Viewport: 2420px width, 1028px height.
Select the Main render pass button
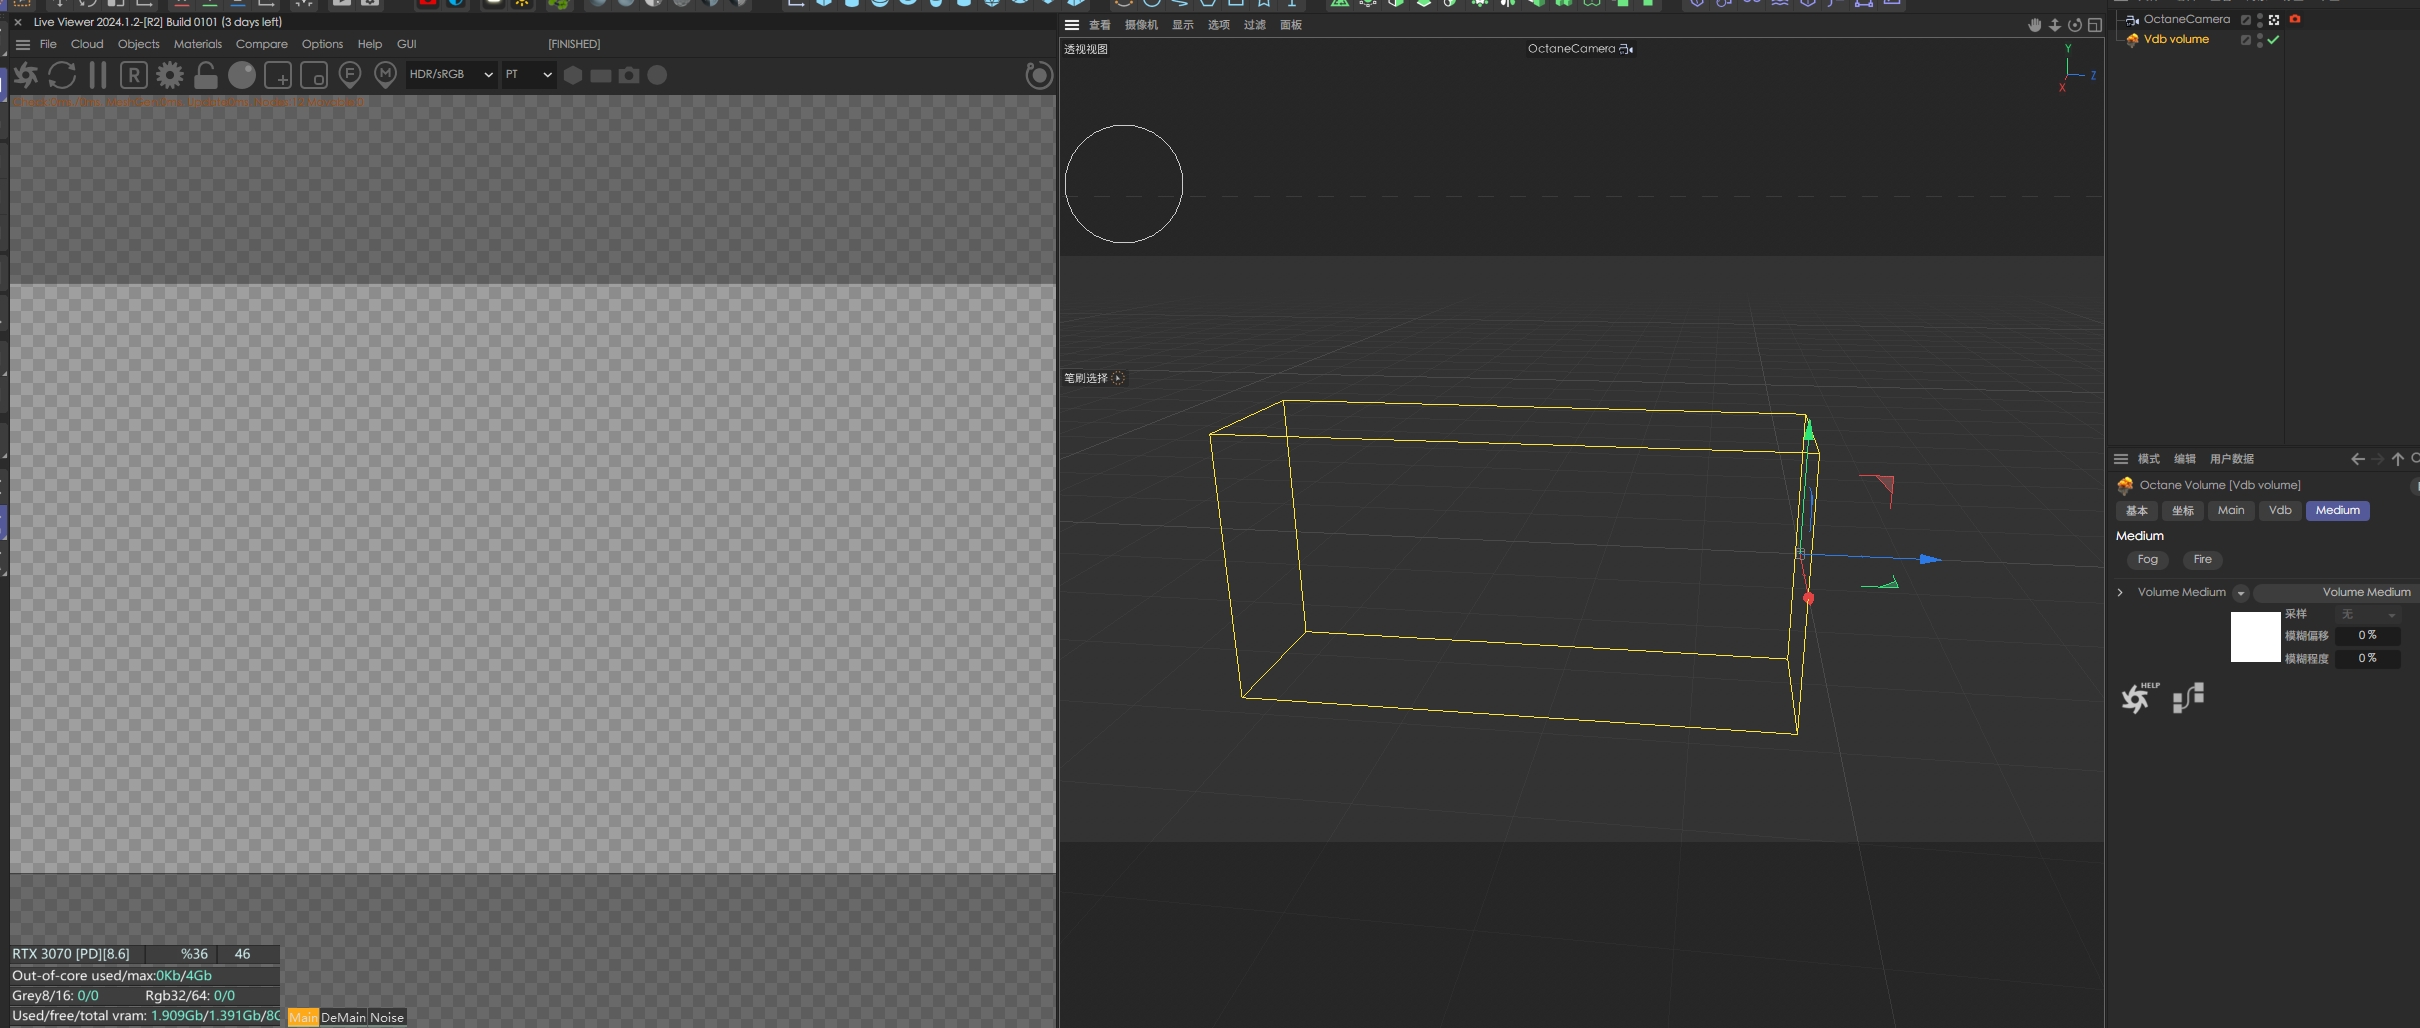coord(303,1017)
